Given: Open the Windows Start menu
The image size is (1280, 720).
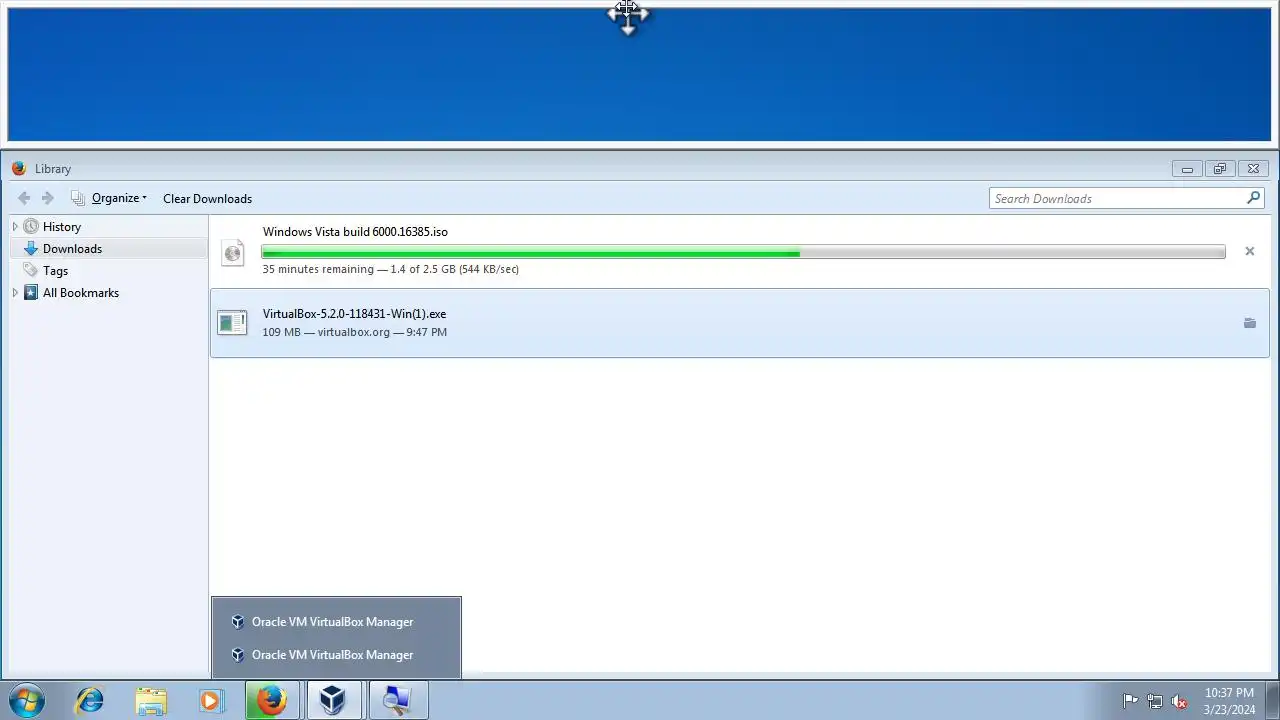Looking at the screenshot, I should [26, 700].
